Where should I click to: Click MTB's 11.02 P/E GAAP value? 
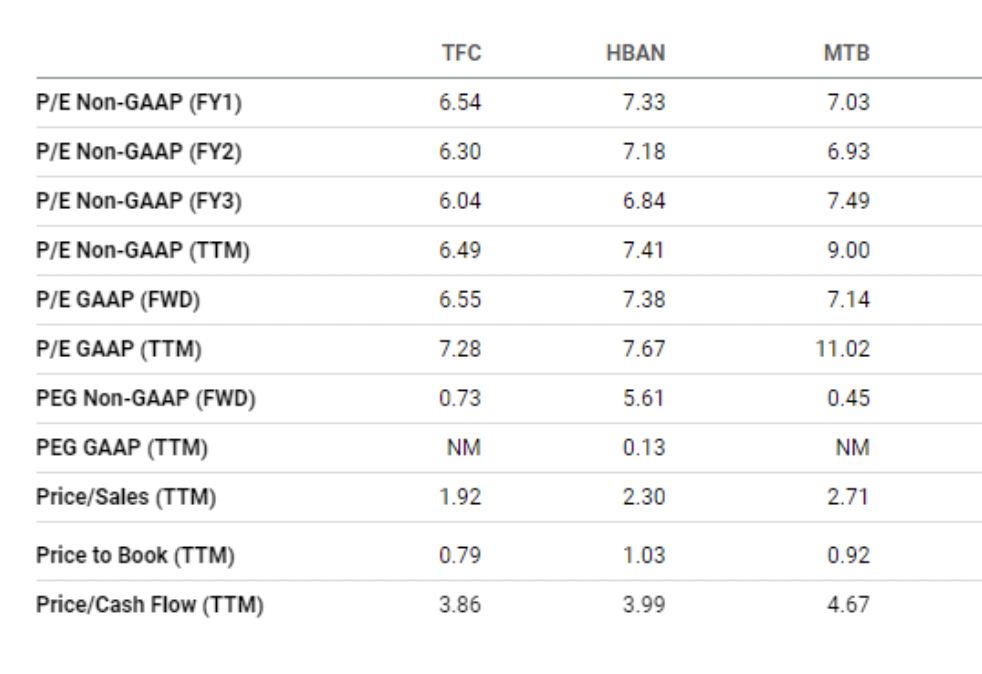tap(843, 349)
